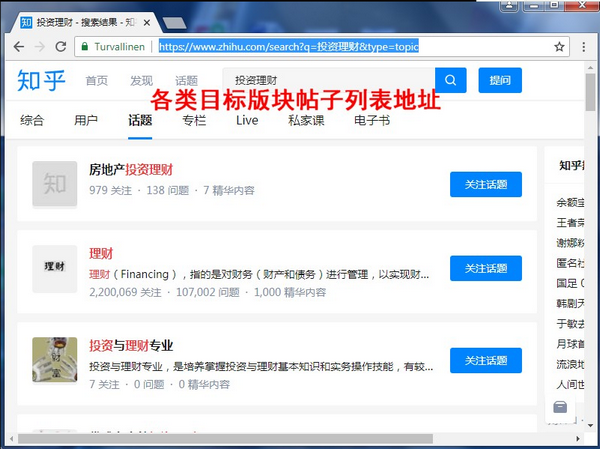Go to 发现 in top navigation

pyautogui.click(x=141, y=81)
